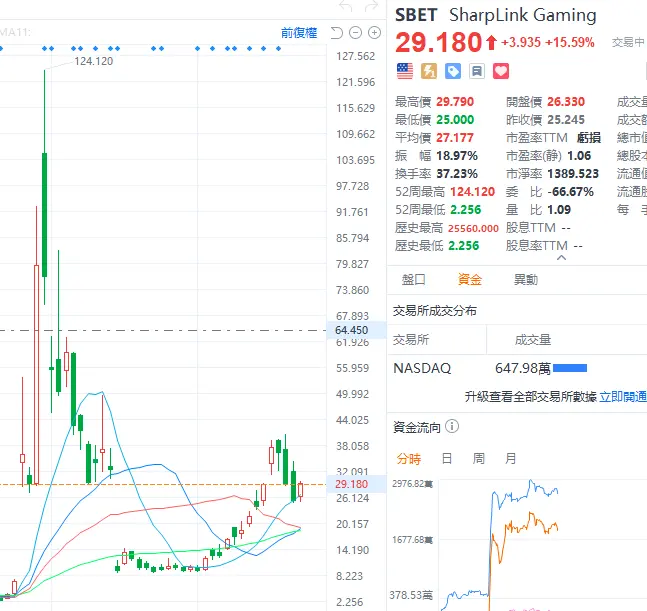The width and height of the screenshot is (647, 611).
Task: Click the 市淨率 1389.523 value
Action: [573, 174]
